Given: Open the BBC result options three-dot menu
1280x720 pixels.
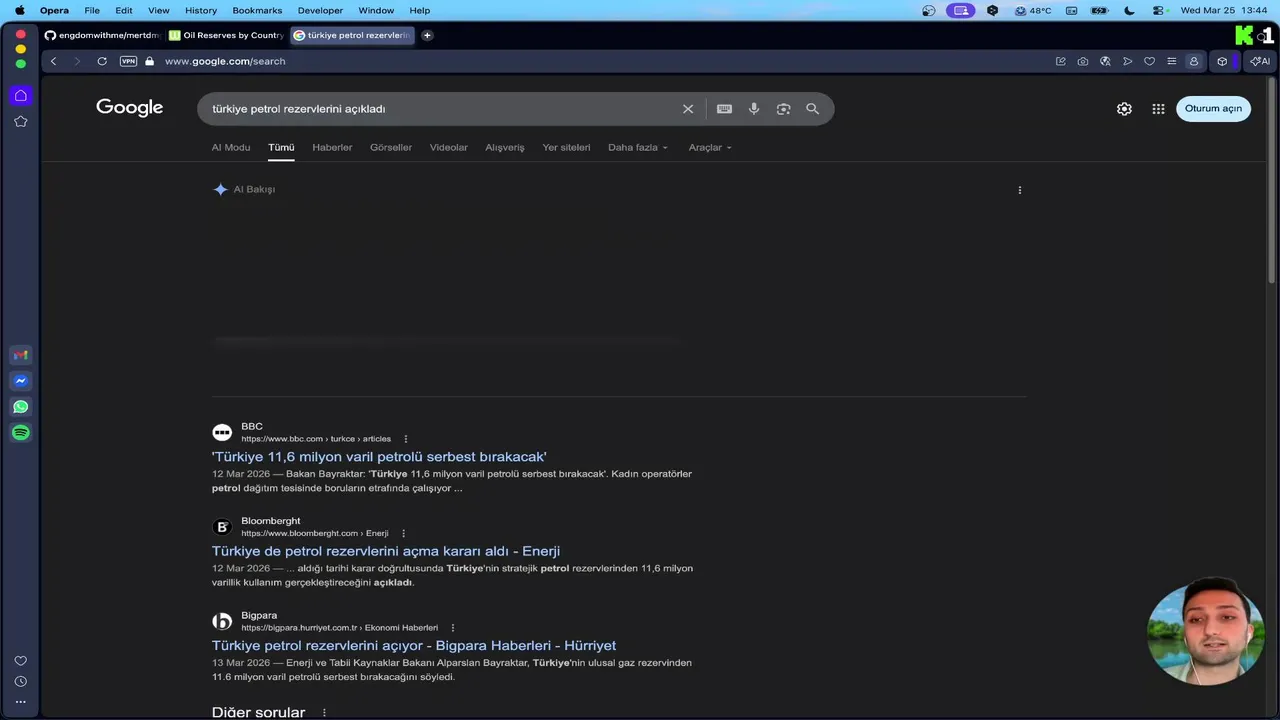Looking at the screenshot, I should click(x=406, y=439).
